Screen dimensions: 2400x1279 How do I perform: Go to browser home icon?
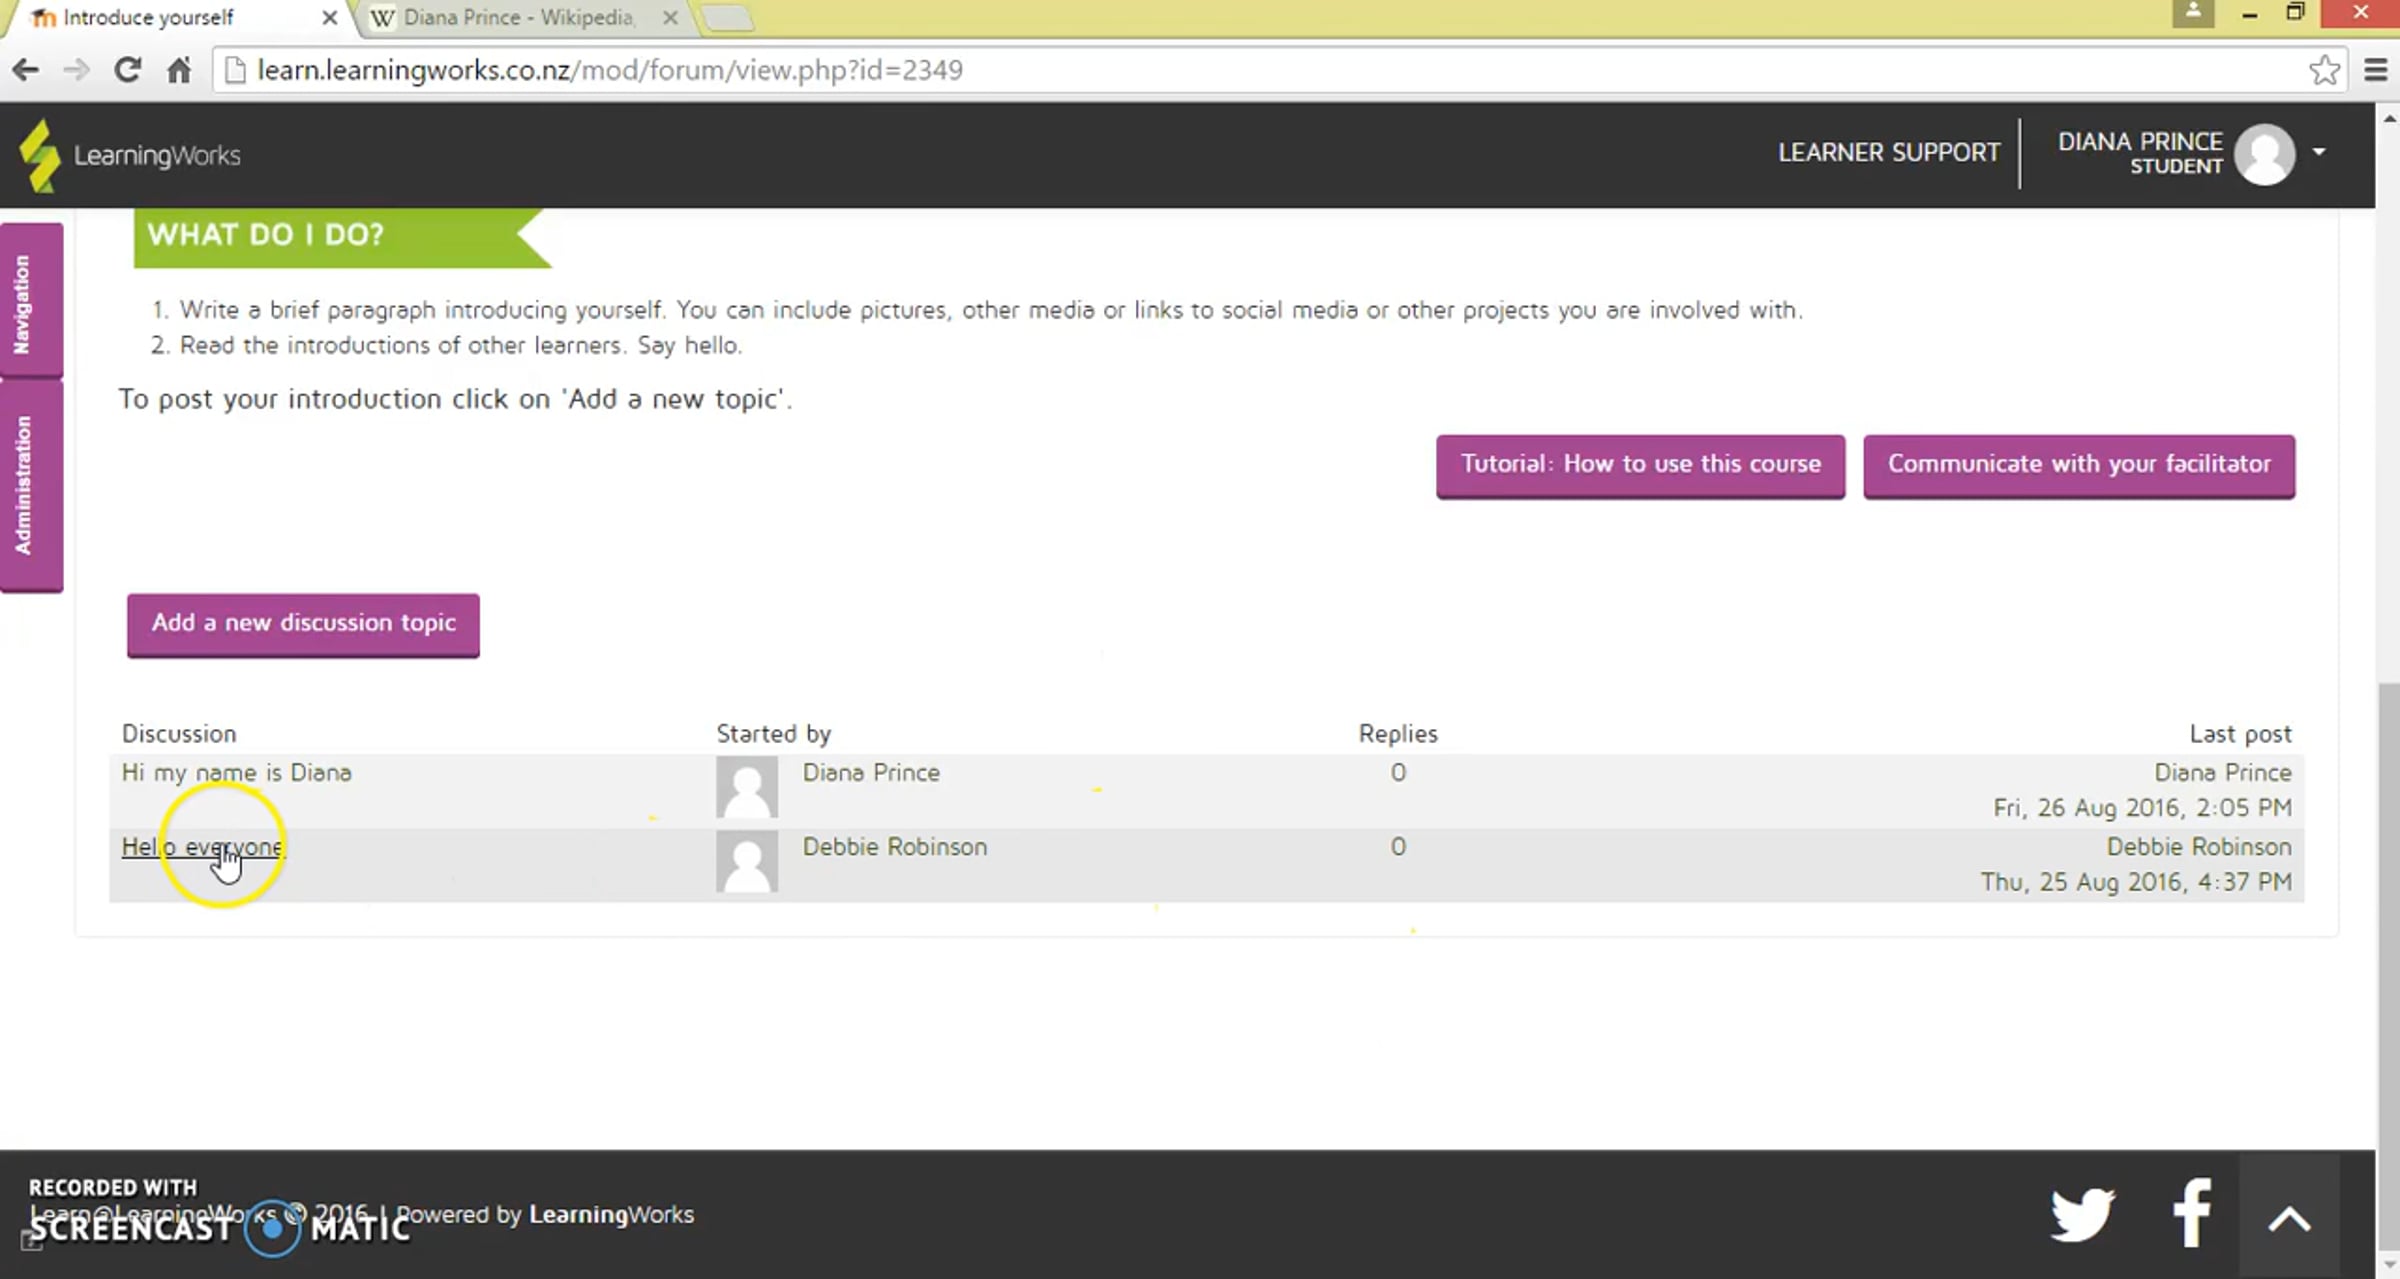click(x=179, y=70)
